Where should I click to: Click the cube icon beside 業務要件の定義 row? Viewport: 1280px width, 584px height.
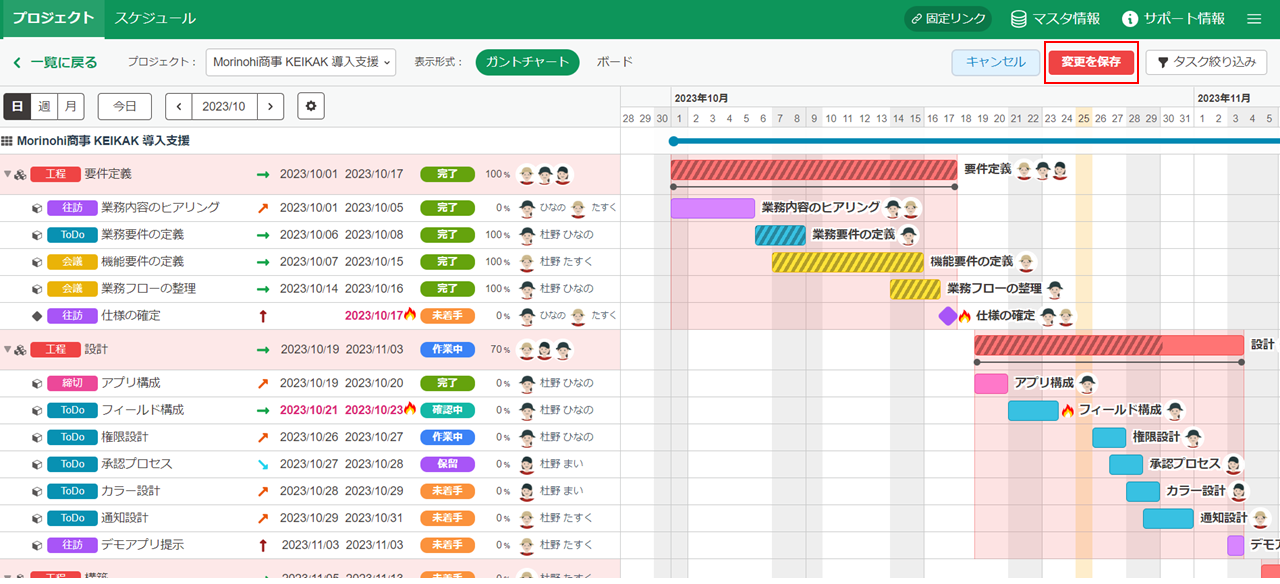click(x=37, y=235)
